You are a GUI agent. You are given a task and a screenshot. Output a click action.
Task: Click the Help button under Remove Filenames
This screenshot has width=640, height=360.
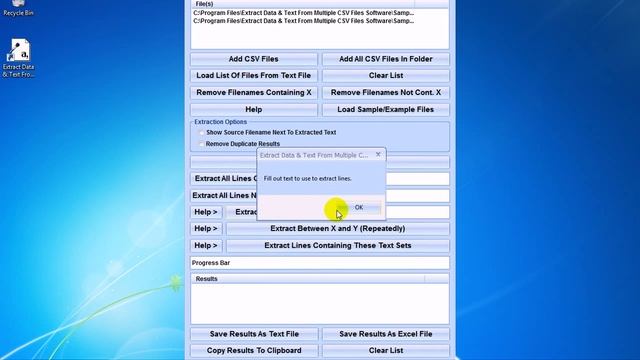(253, 109)
